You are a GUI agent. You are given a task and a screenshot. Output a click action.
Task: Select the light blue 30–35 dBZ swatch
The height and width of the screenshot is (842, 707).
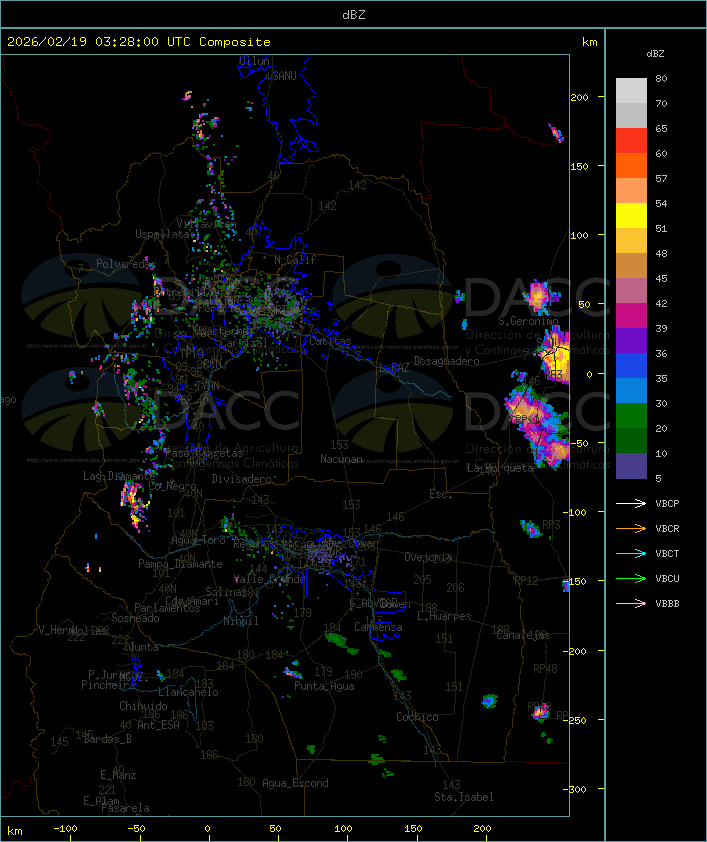(631, 391)
